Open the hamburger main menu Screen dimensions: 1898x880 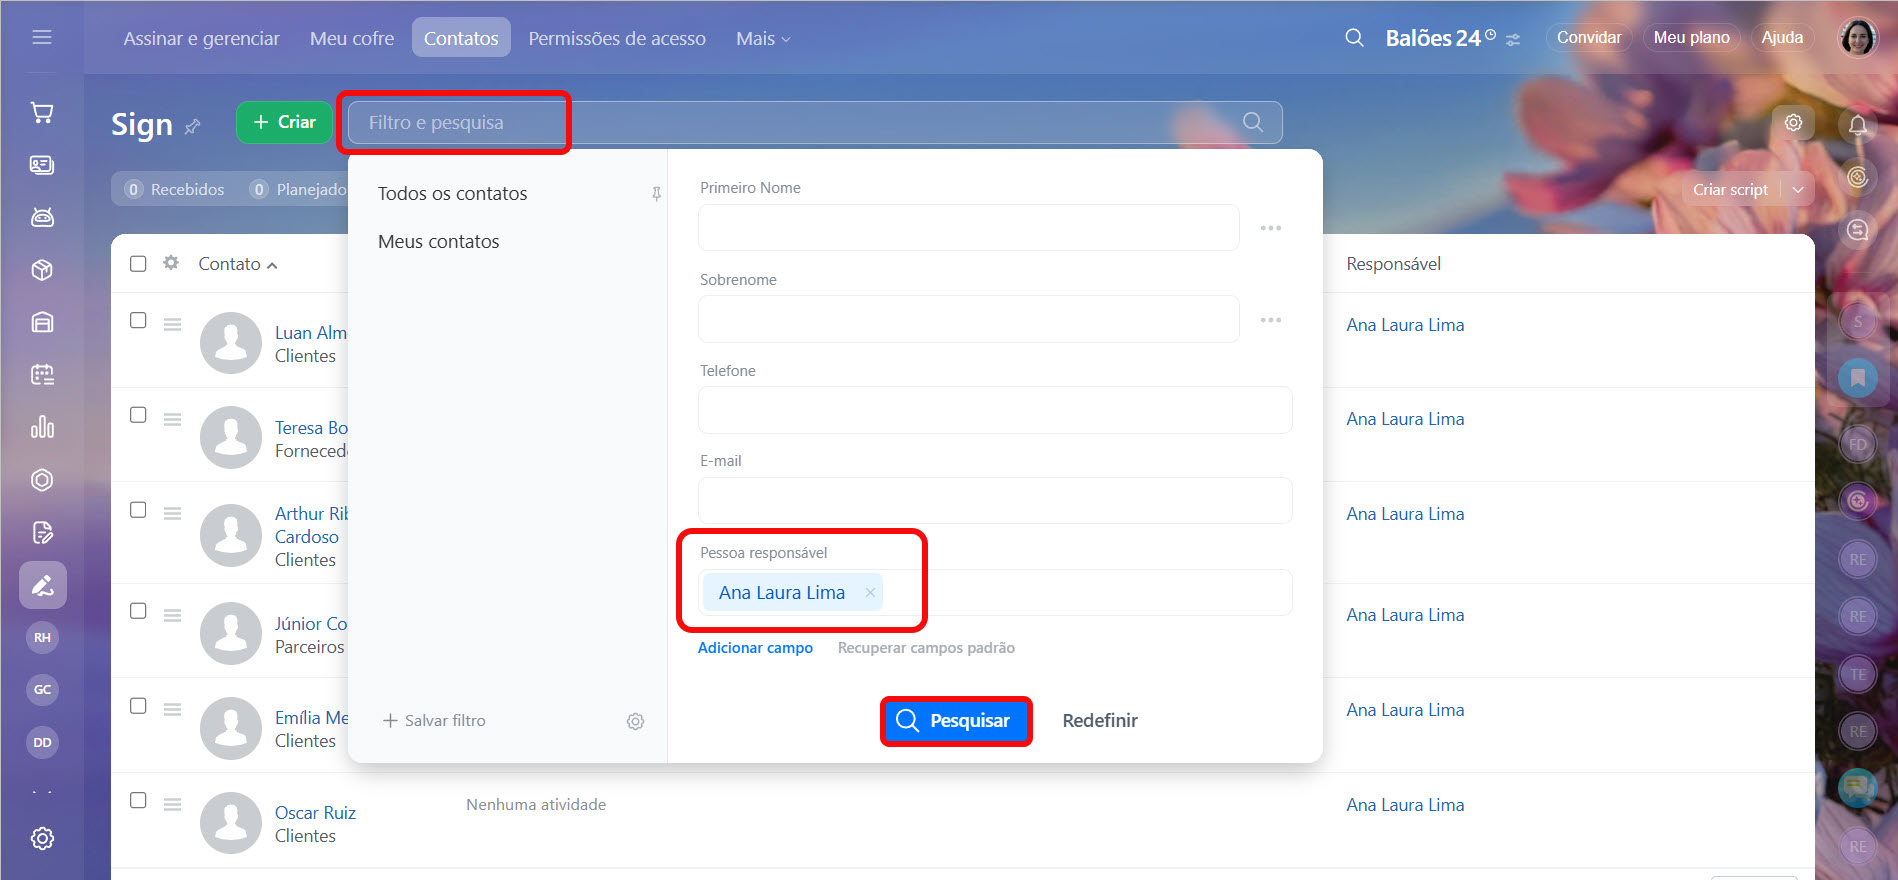(42, 38)
